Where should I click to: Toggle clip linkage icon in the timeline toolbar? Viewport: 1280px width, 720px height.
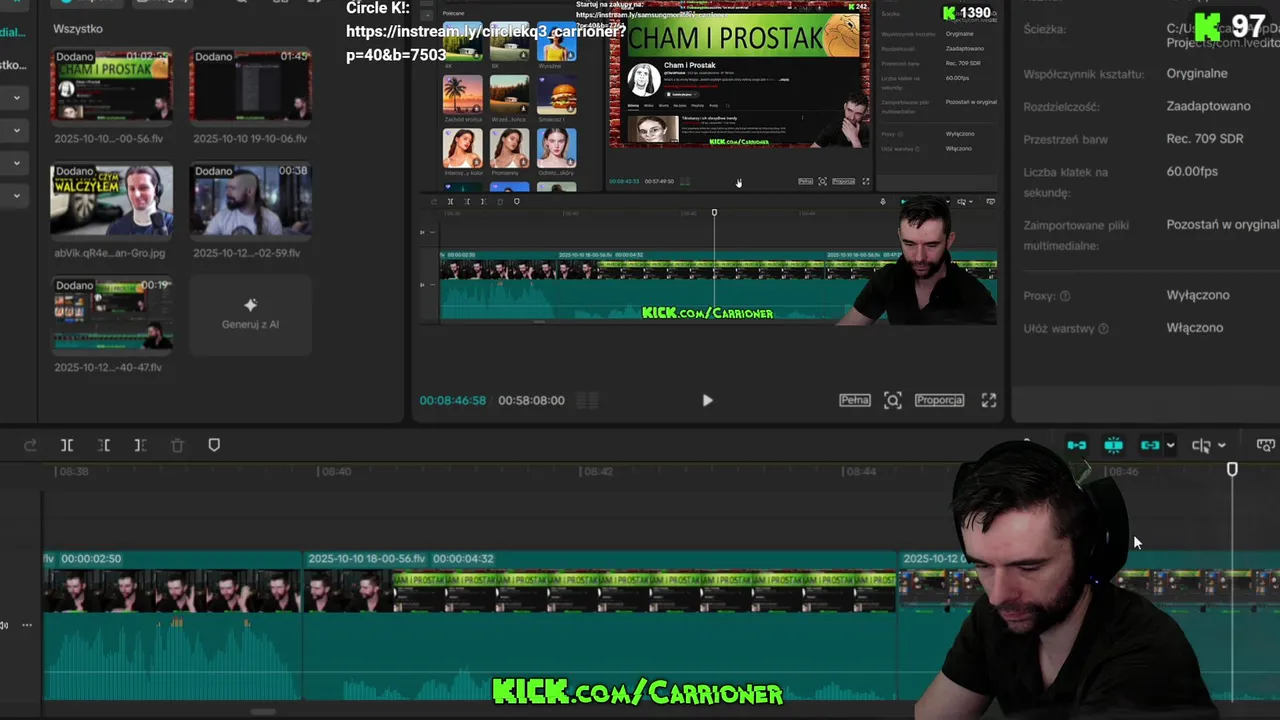click(x=1149, y=445)
